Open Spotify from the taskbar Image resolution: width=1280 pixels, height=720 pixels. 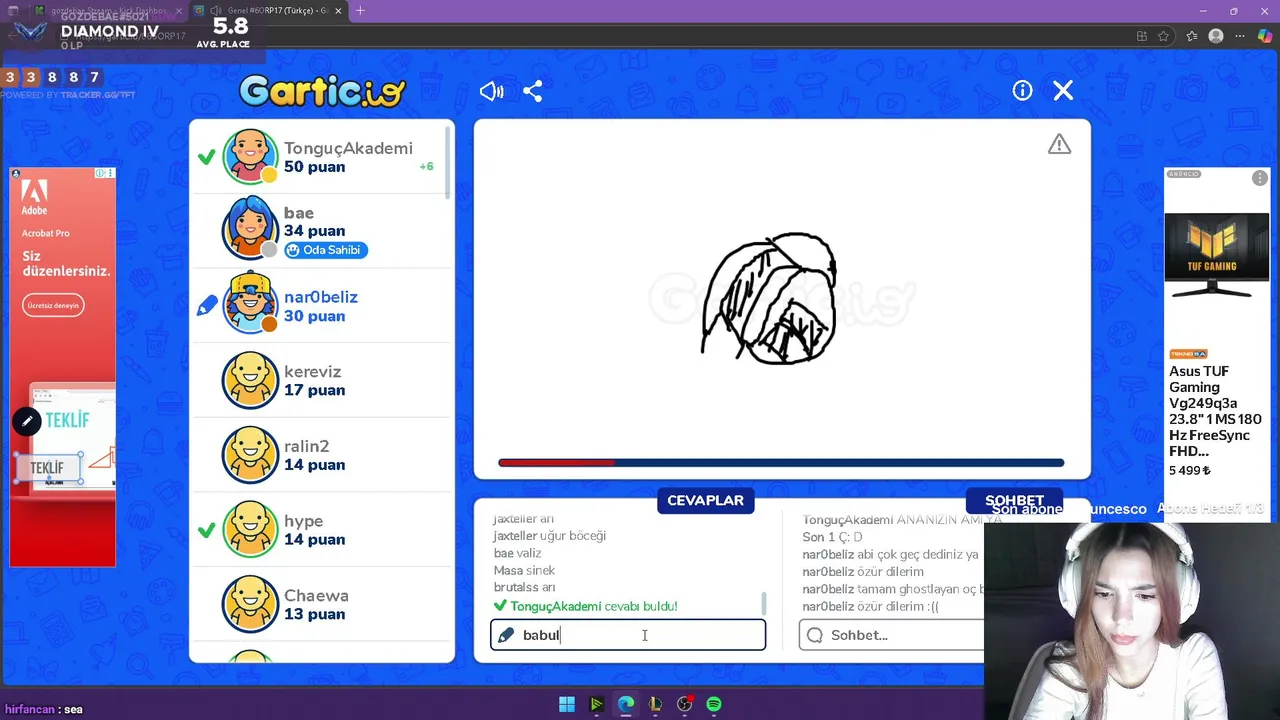pyautogui.click(x=714, y=704)
